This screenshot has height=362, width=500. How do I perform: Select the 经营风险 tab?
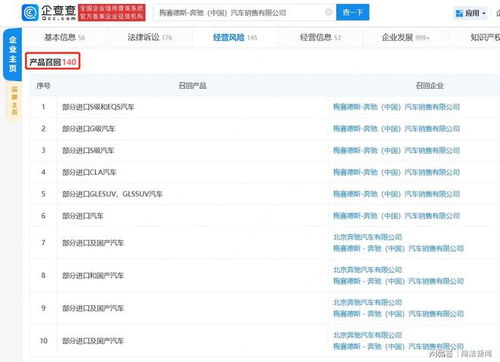click(235, 37)
